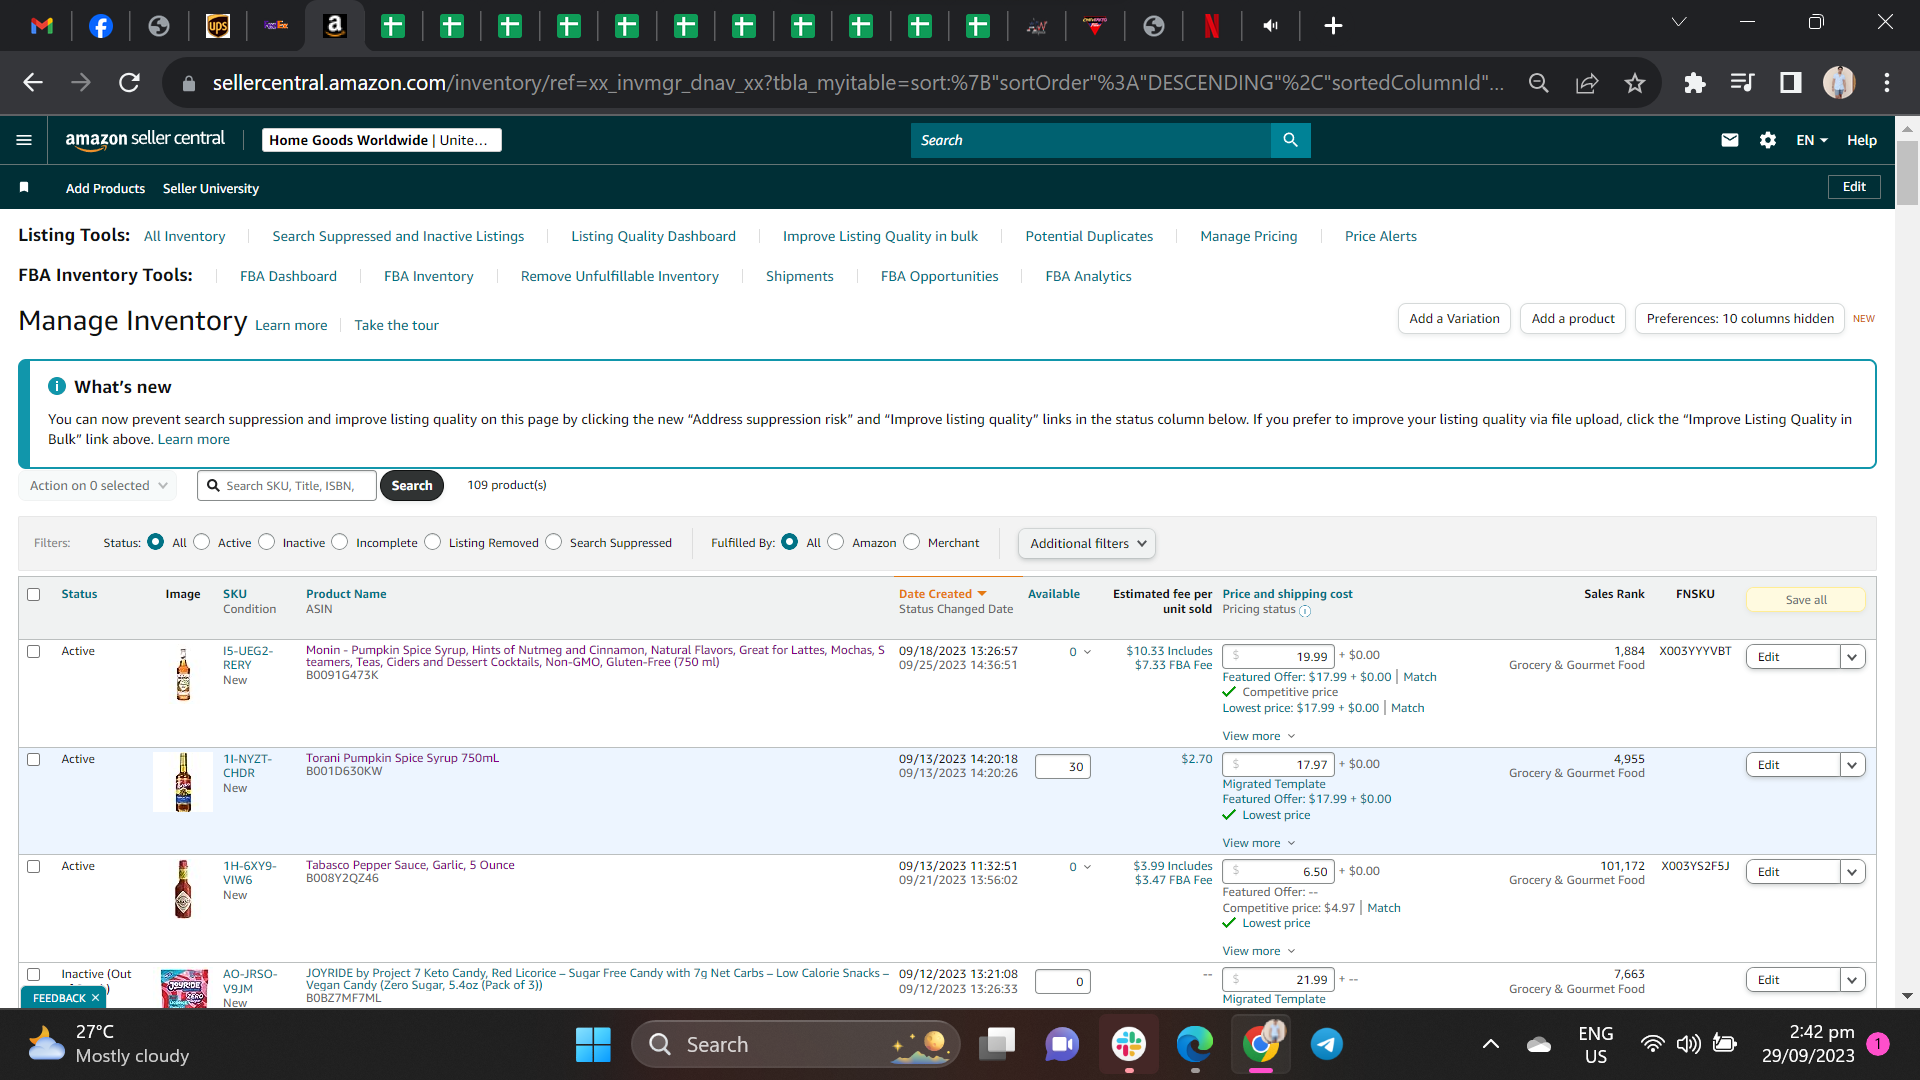
Task: Open the EN language dropdown
Action: point(1811,140)
